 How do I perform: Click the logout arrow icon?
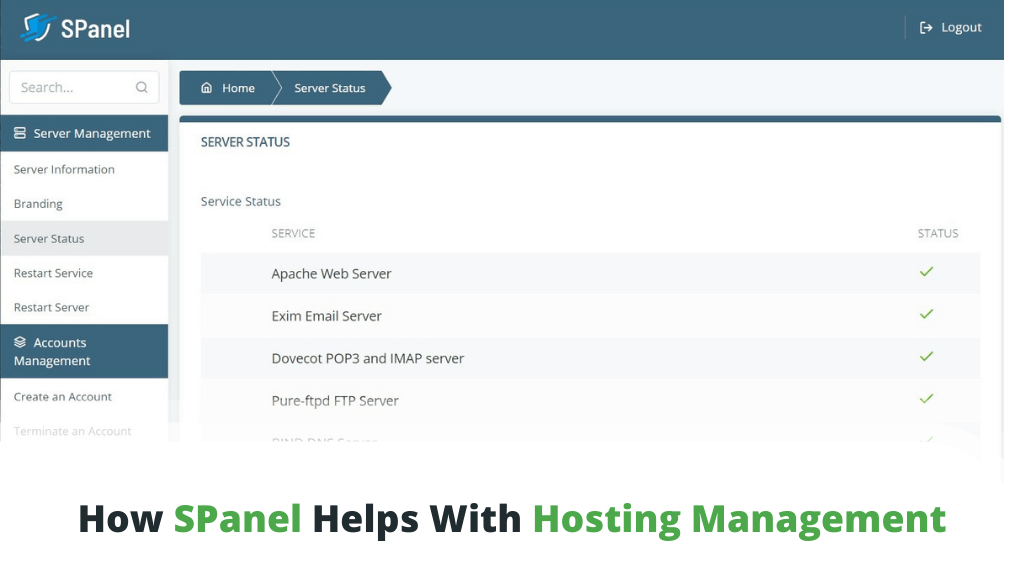925,27
